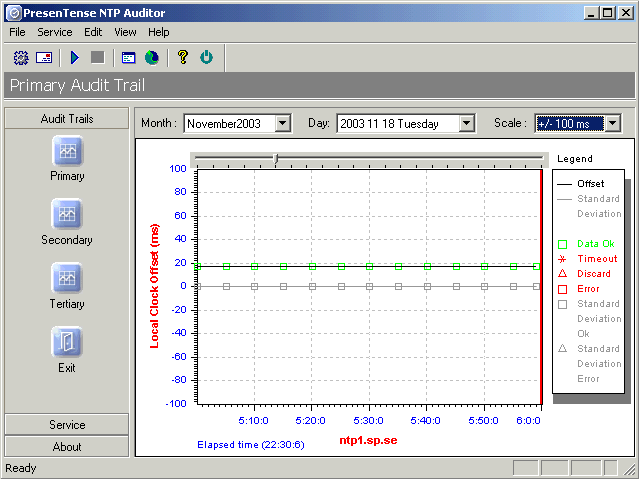Open the Edit menu
Image resolution: width=639 pixels, height=479 pixels.
(93, 32)
